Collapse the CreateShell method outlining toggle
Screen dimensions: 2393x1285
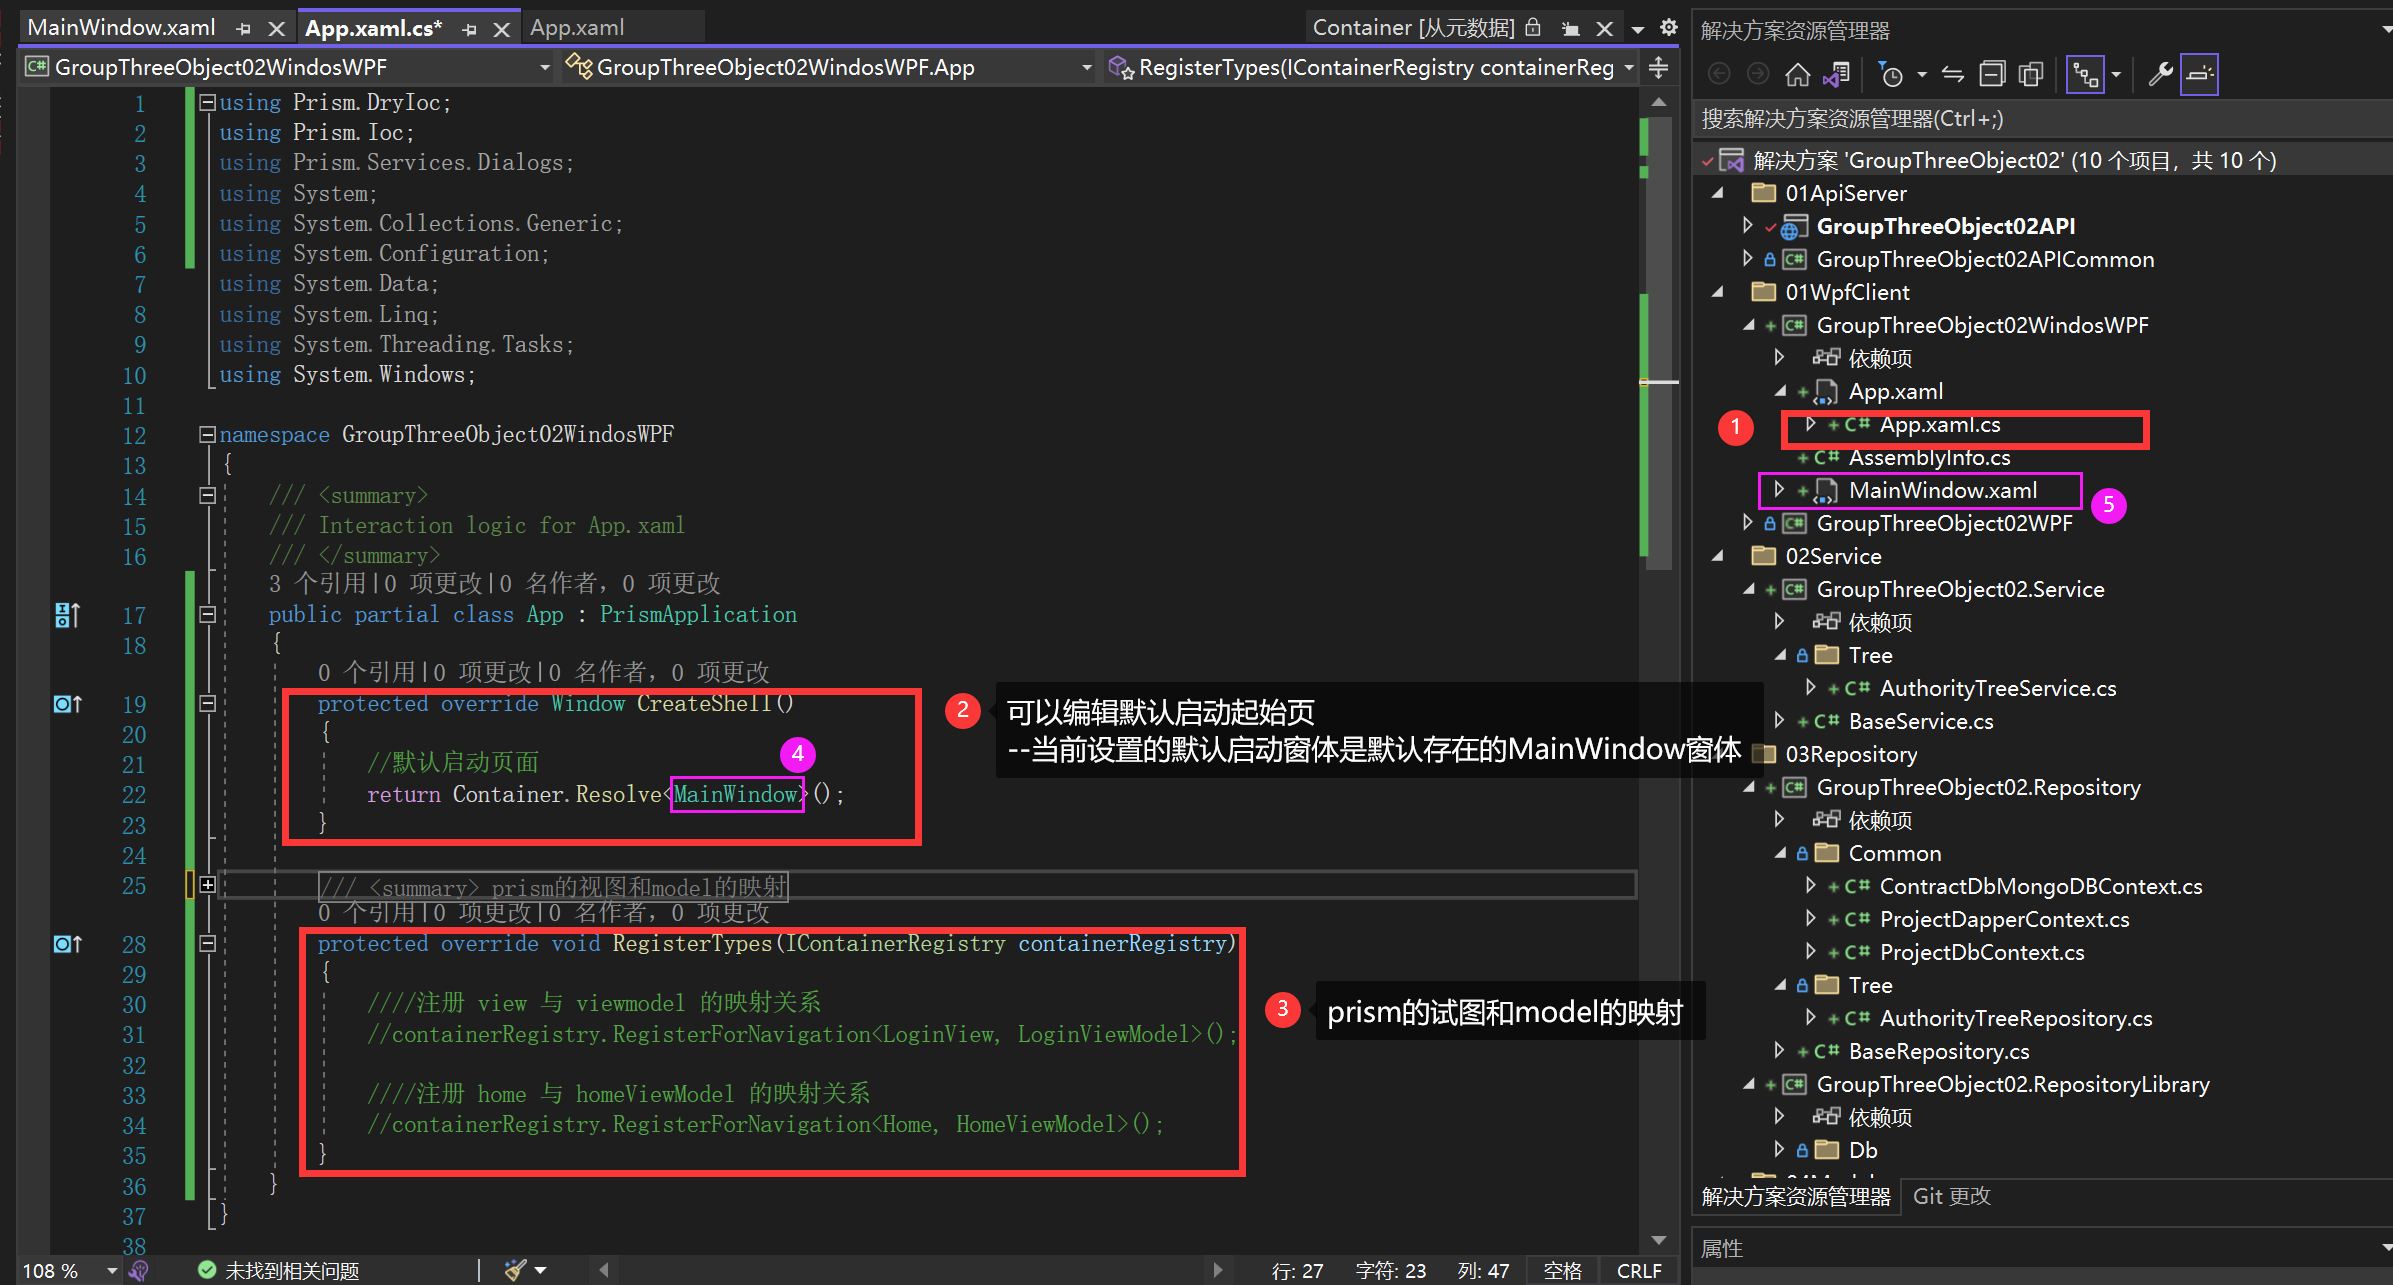[x=207, y=704]
